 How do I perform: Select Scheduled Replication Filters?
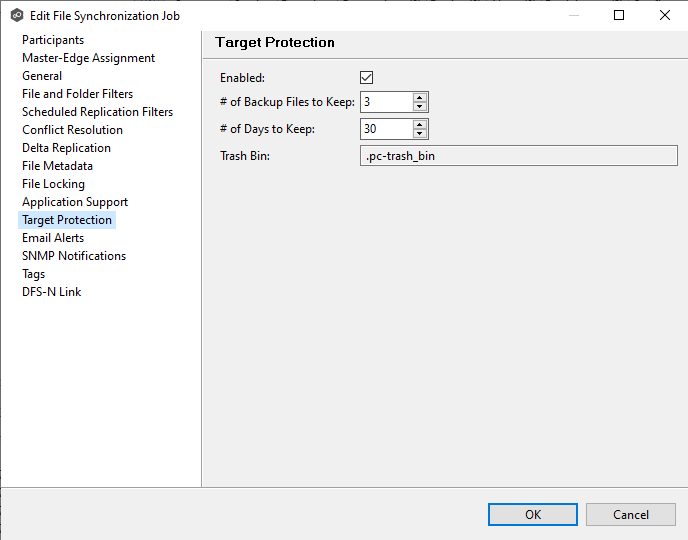pyautogui.click(x=97, y=112)
